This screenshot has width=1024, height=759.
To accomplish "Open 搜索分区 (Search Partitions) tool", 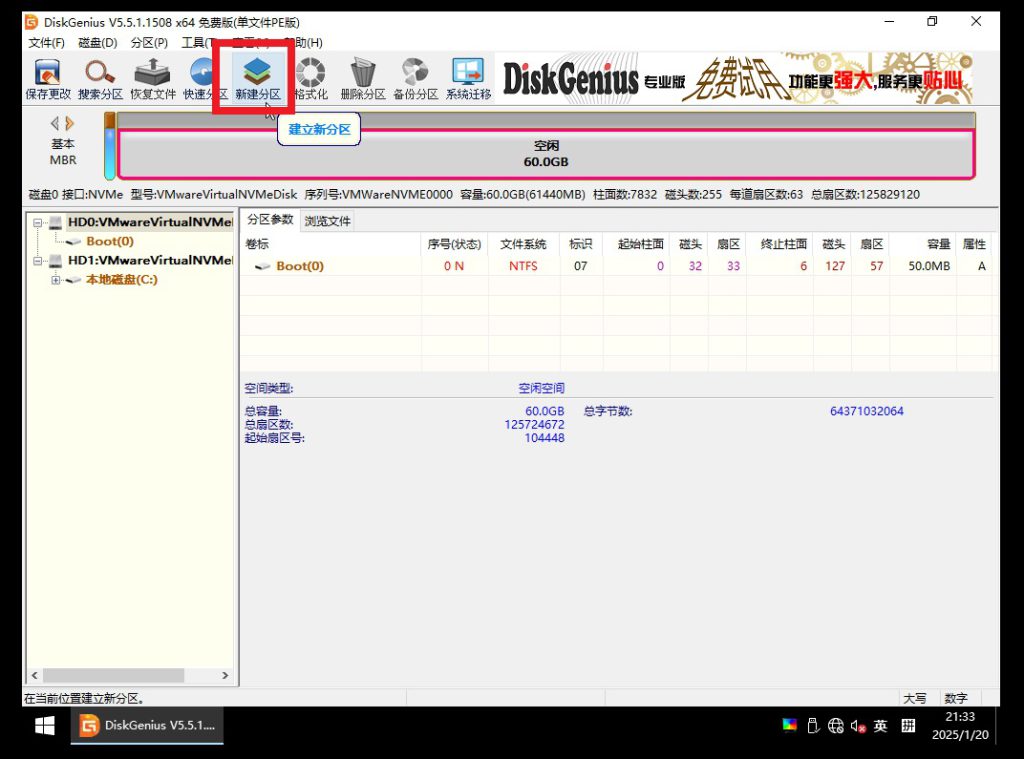I will tap(100, 78).
